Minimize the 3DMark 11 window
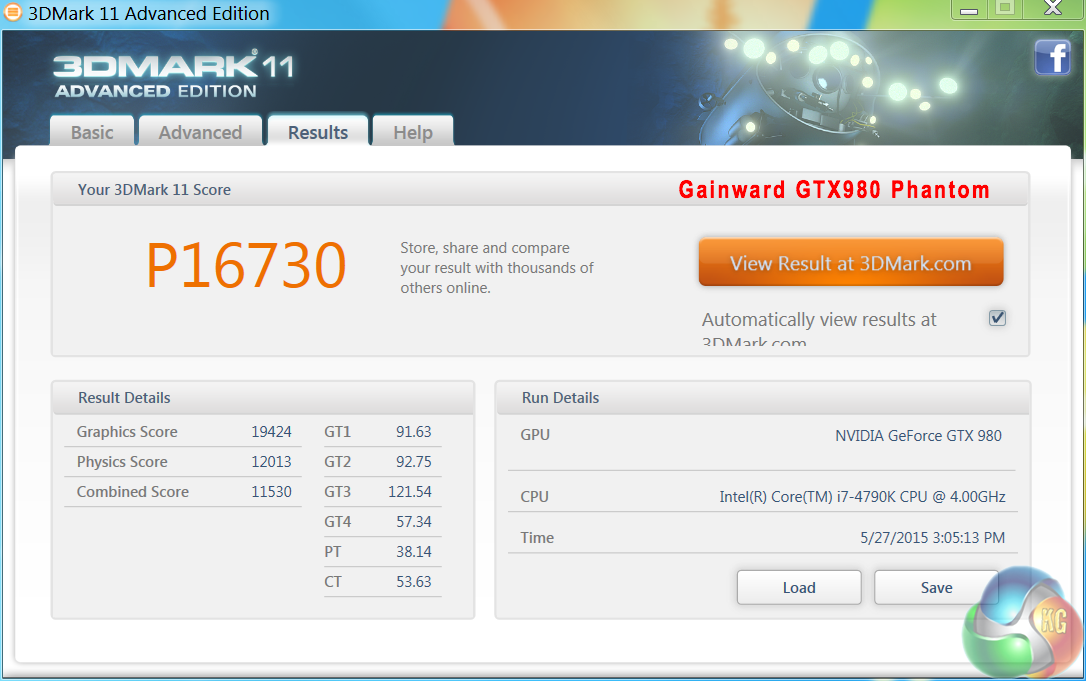The height and width of the screenshot is (681, 1086). (x=969, y=10)
